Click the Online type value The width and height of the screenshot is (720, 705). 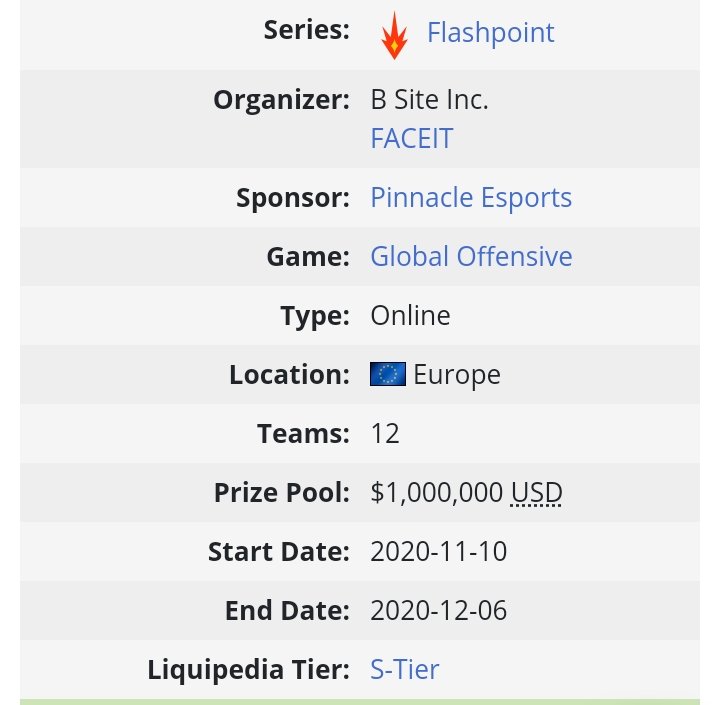[x=410, y=316]
